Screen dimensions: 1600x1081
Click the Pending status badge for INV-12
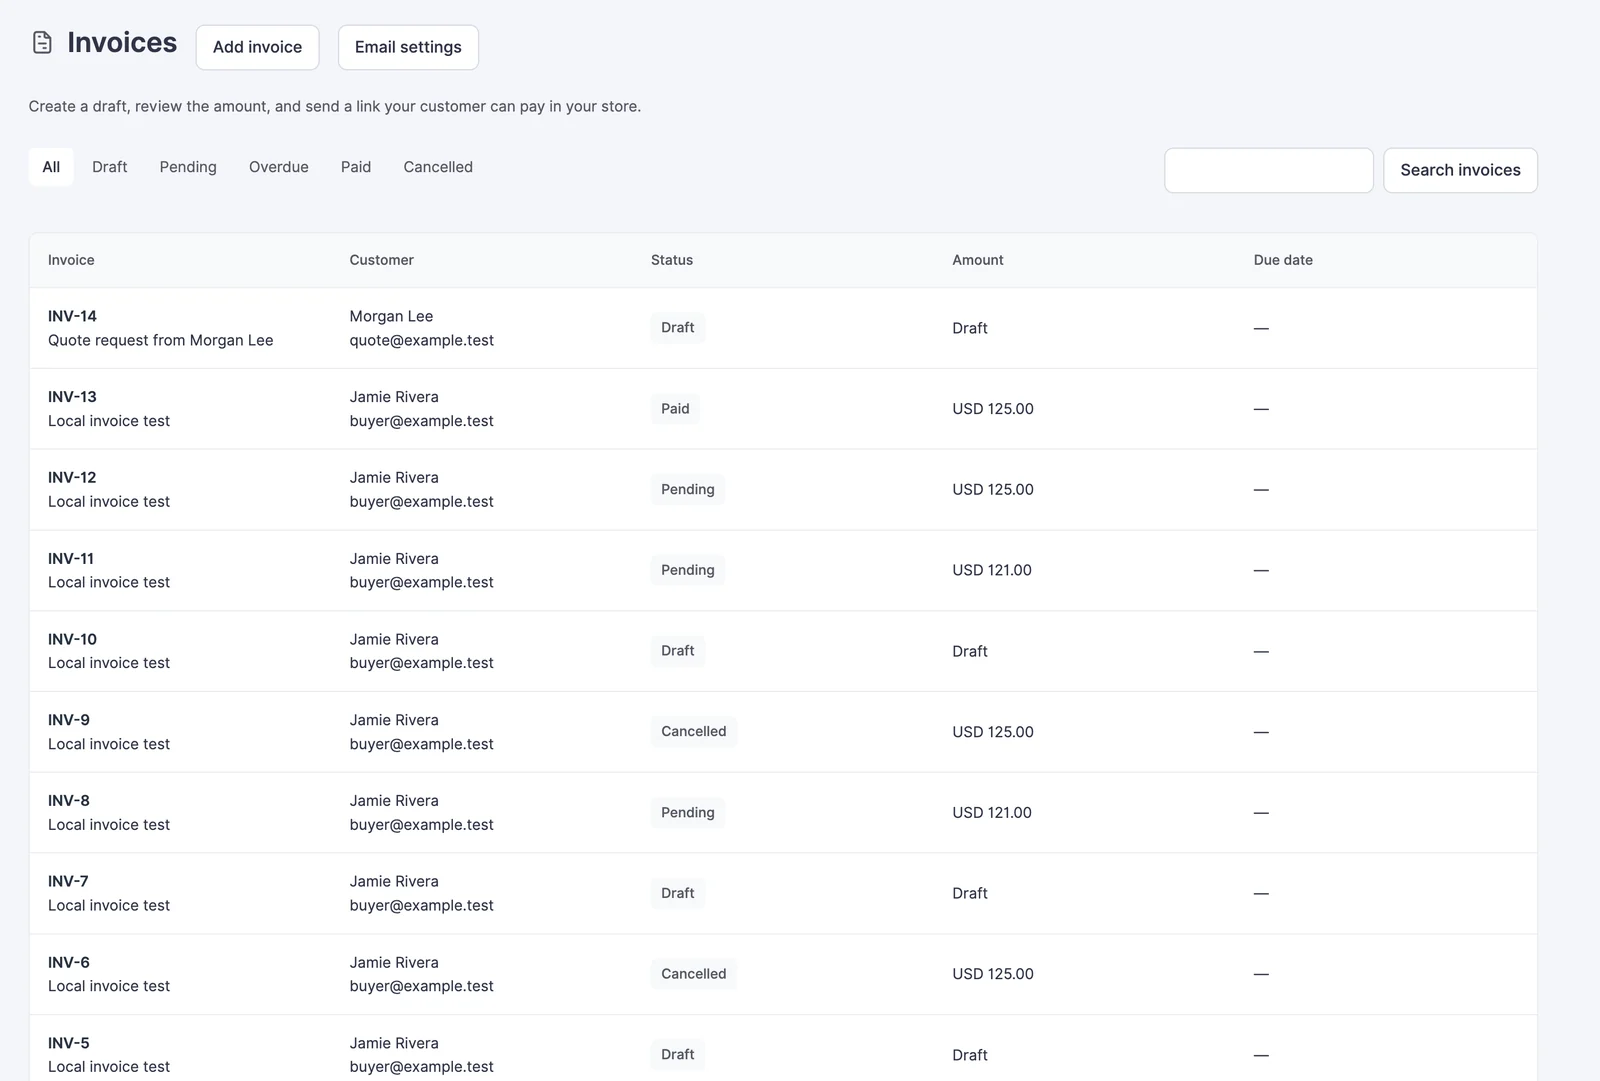point(688,490)
